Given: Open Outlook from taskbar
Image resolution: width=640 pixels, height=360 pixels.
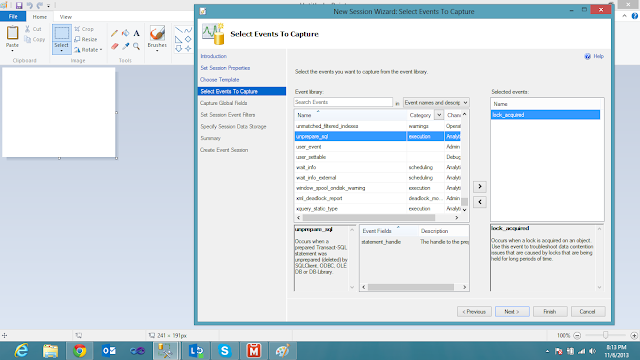Looking at the screenshot, I should click(x=109, y=351).
